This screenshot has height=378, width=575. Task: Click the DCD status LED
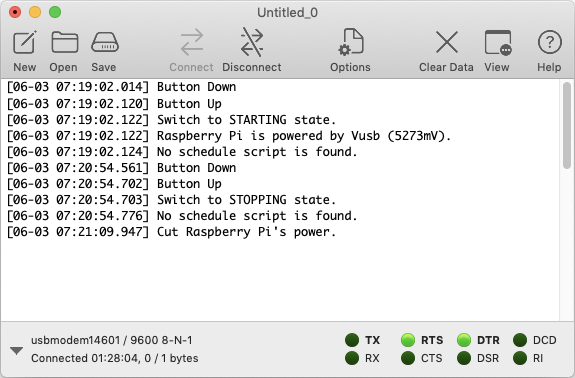(x=520, y=340)
